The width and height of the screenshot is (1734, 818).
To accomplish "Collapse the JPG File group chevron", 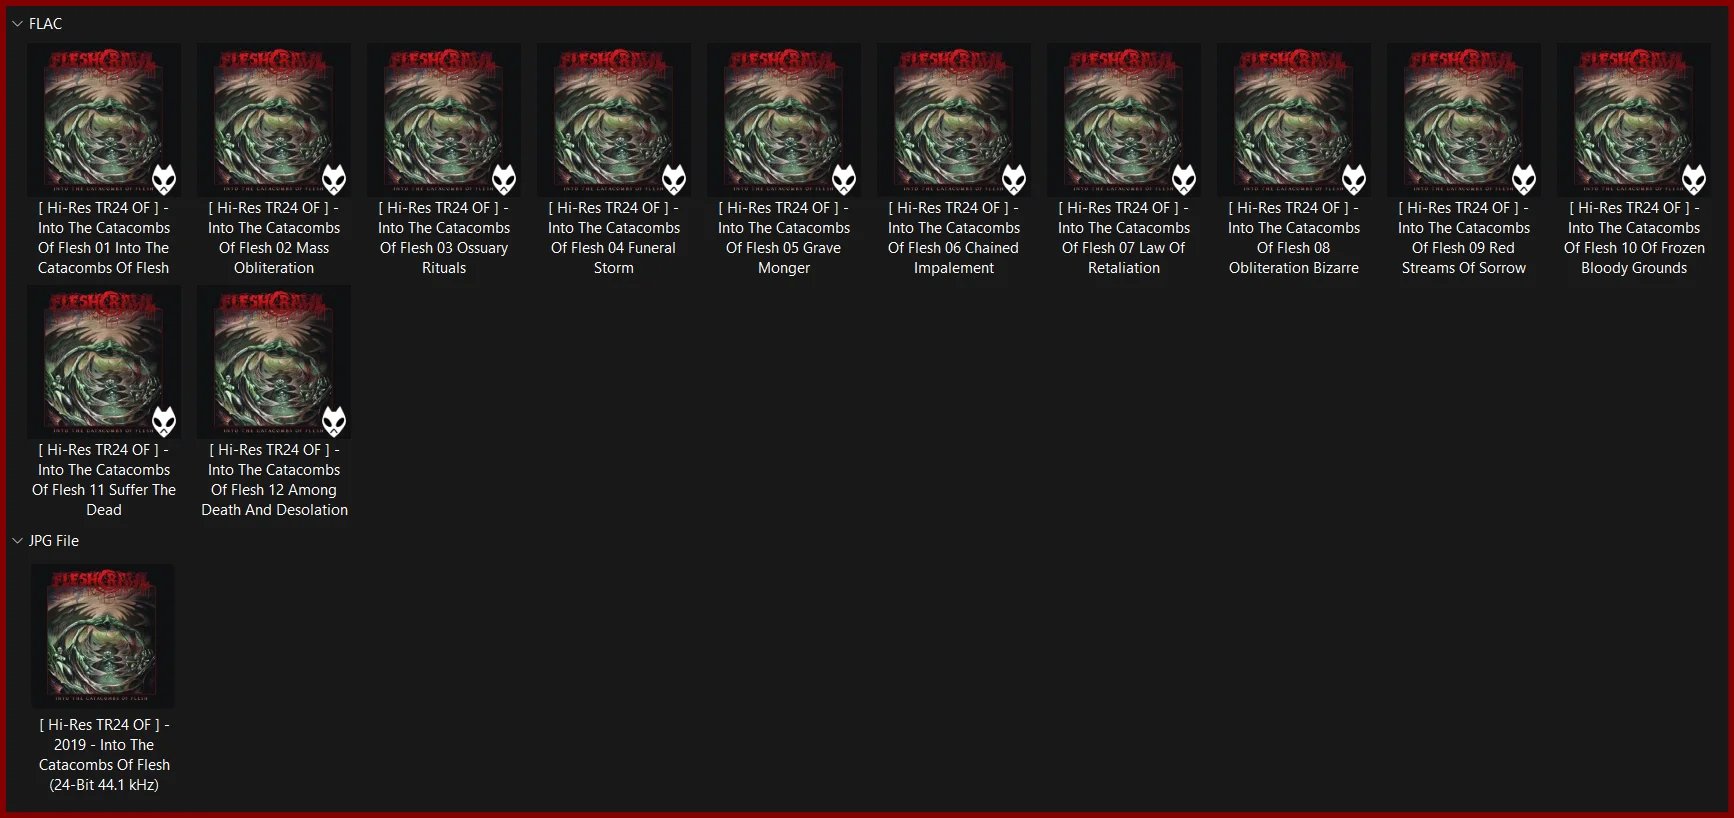I will point(17,540).
